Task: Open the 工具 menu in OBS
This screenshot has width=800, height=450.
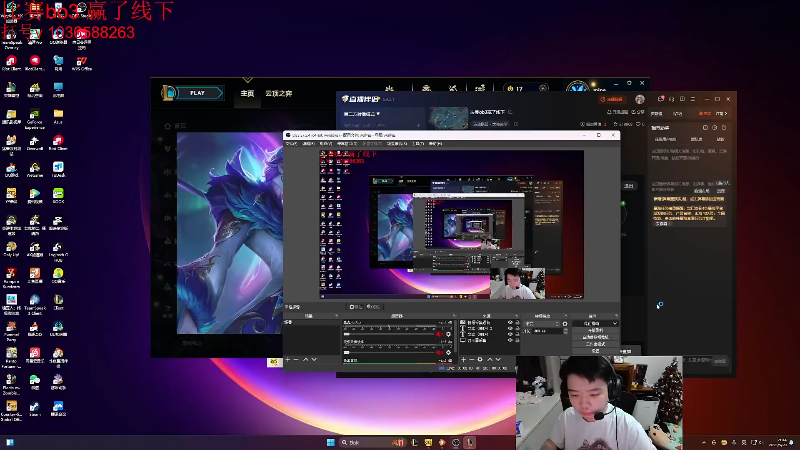Action: (418, 144)
